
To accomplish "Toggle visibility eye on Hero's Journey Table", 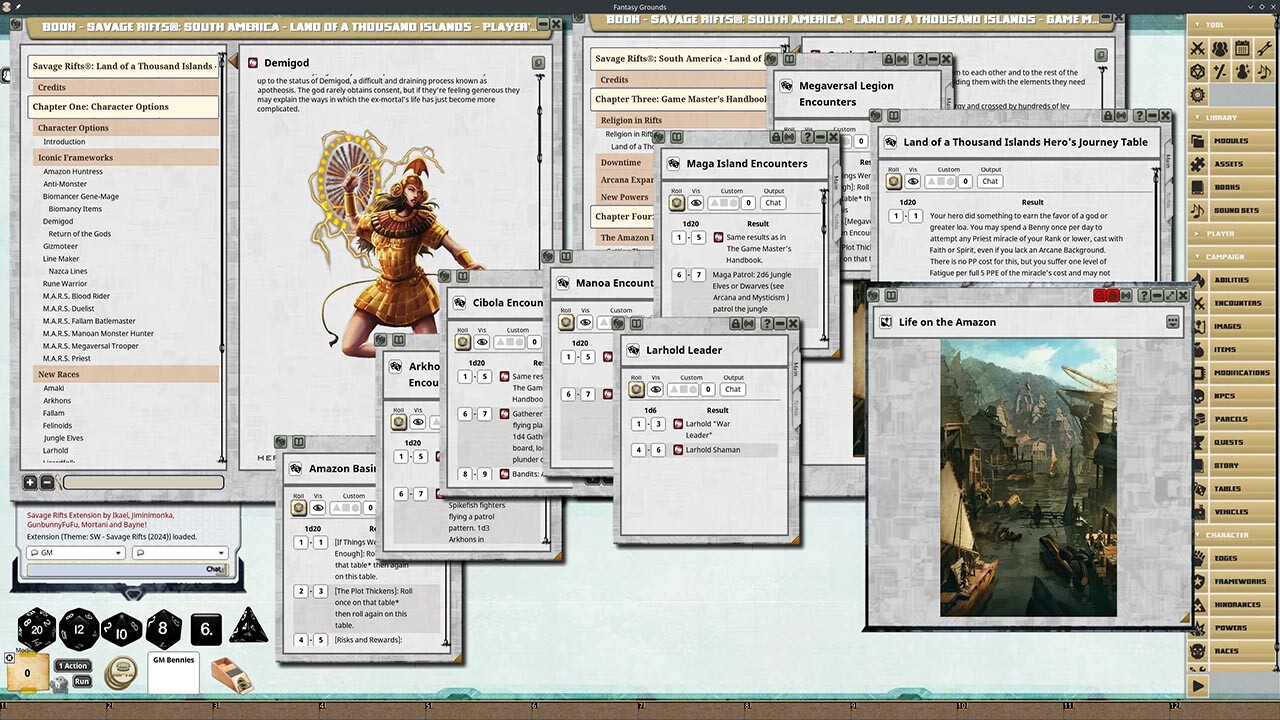I will coord(913,180).
